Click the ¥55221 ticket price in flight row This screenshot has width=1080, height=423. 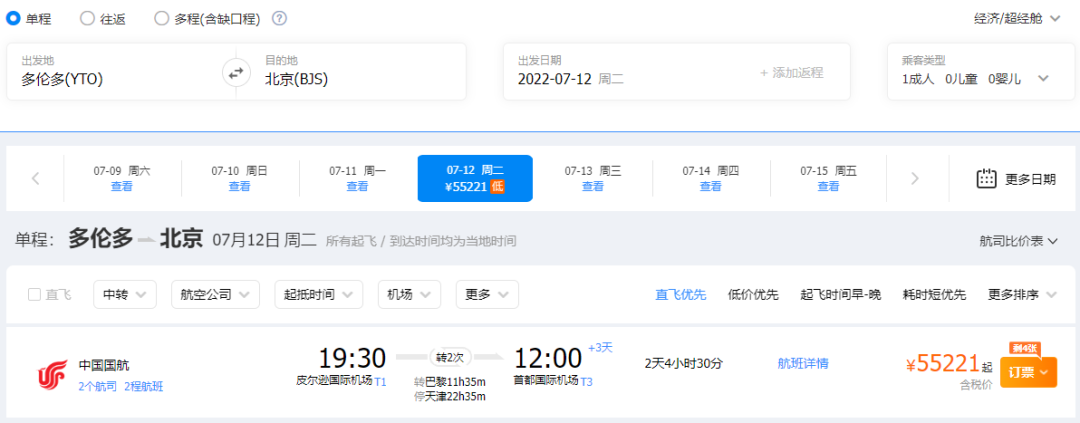pyautogui.click(x=943, y=363)
